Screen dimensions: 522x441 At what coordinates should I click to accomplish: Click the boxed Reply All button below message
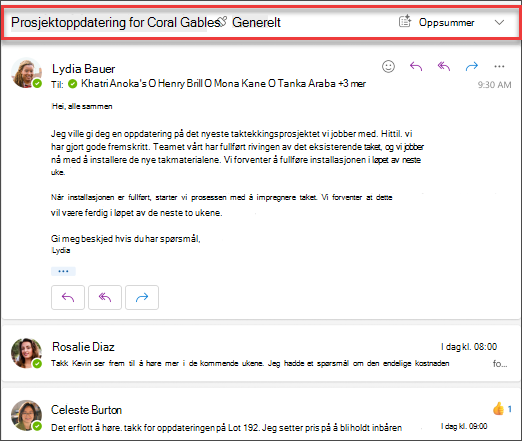click(x=105, y=297)
